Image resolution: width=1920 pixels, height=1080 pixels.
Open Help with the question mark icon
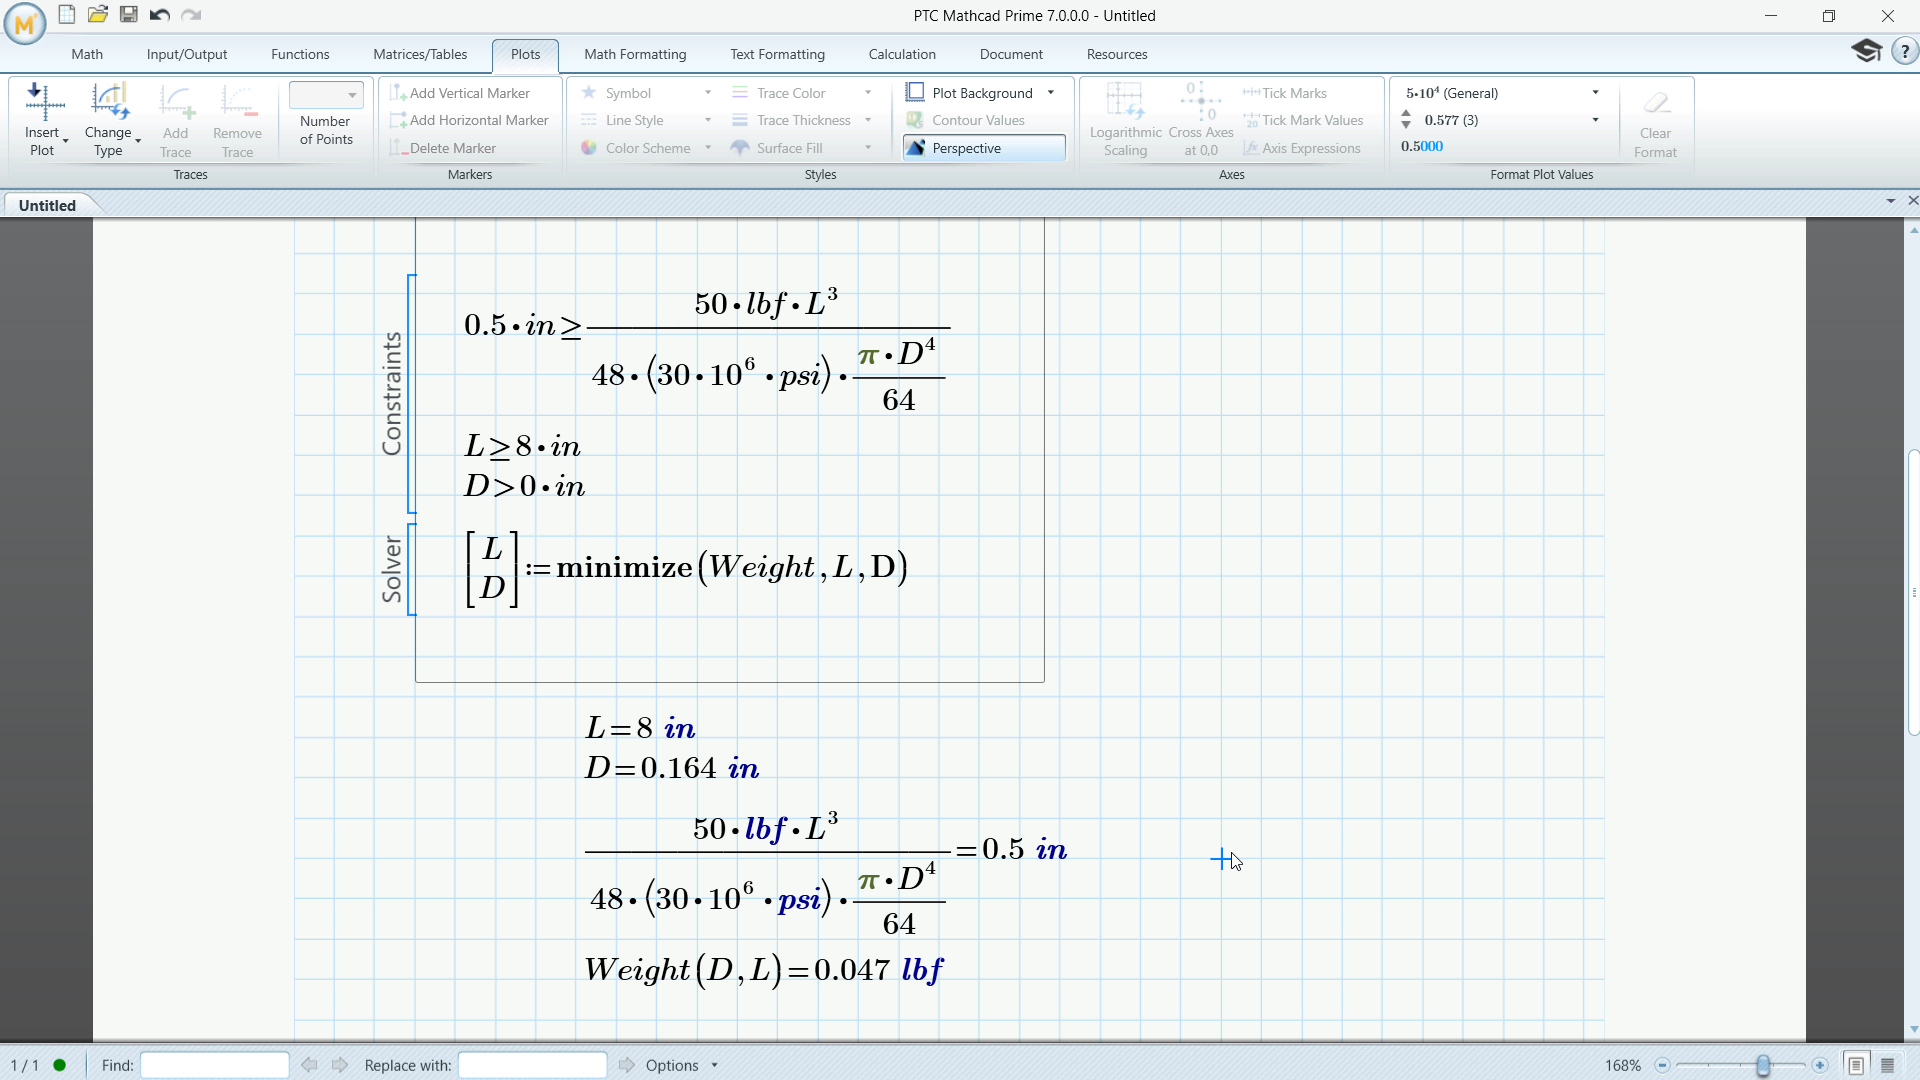pyautogui.click(x=1904, y=51)
